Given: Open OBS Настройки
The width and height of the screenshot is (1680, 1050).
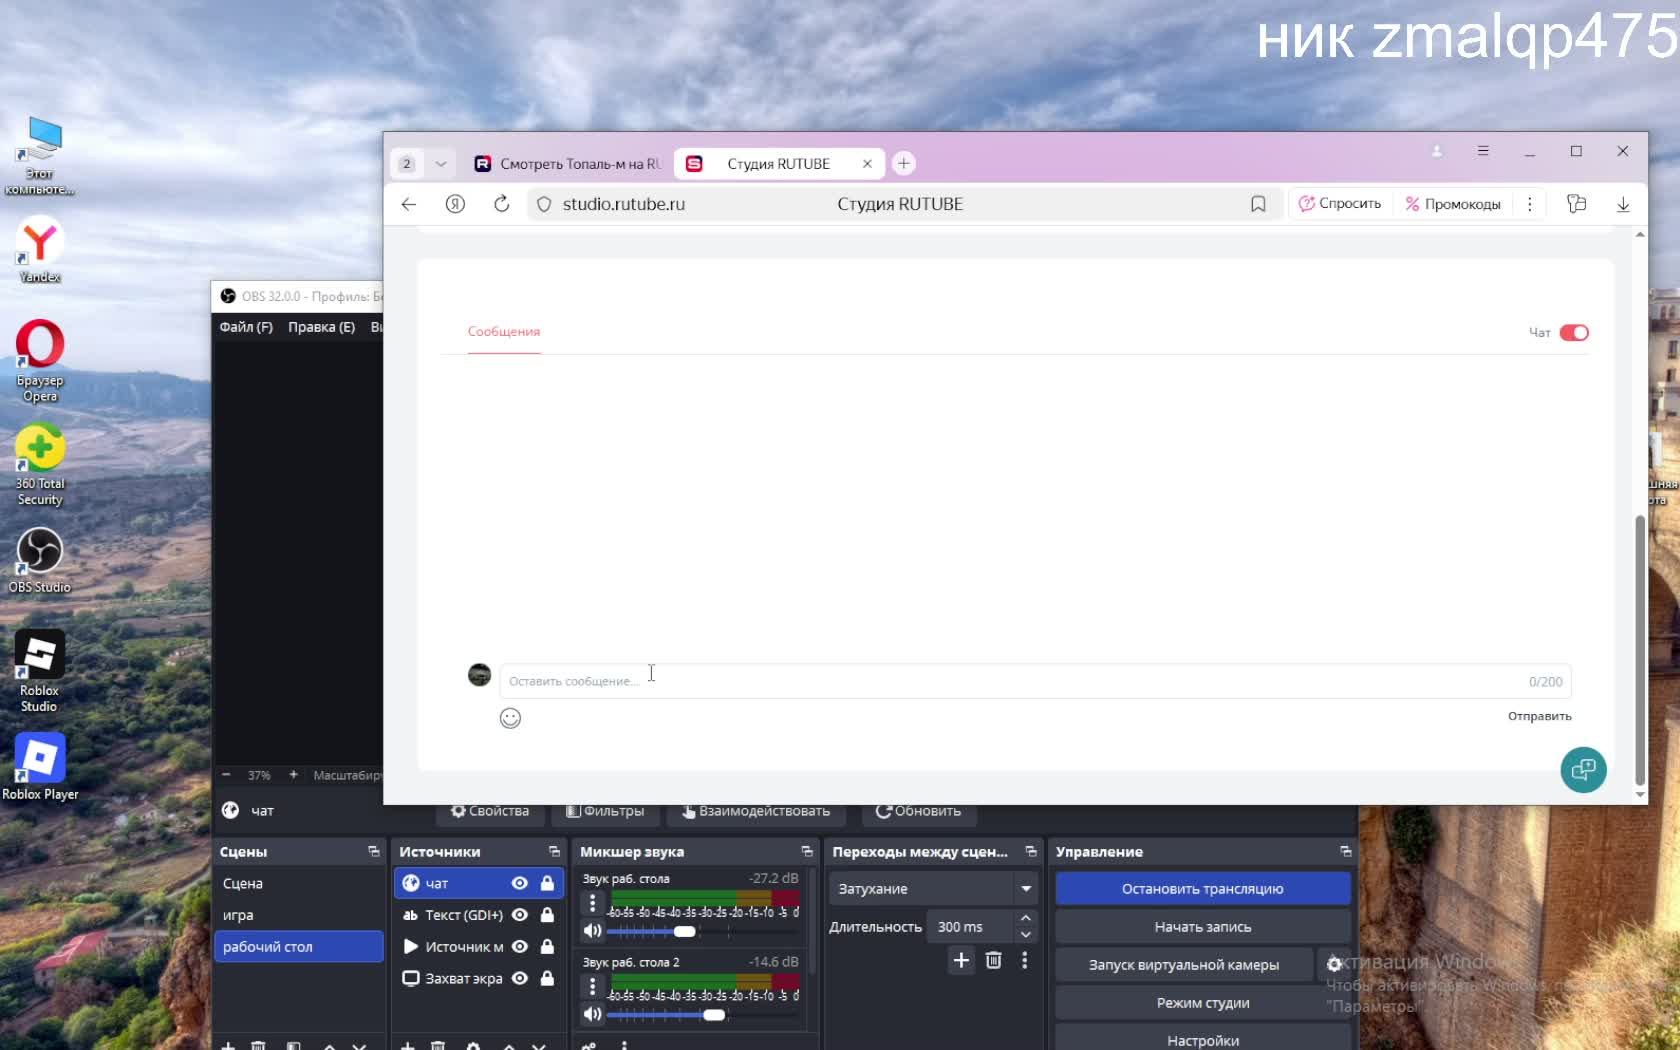Looking at the screenshot, I should pyautogui.click(x=1203, y=1040).
